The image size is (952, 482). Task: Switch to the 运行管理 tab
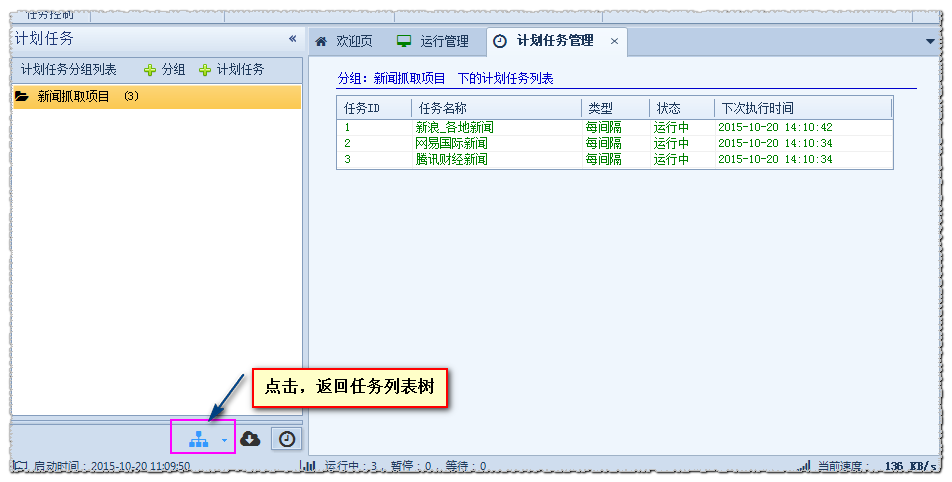coord(433,41)
